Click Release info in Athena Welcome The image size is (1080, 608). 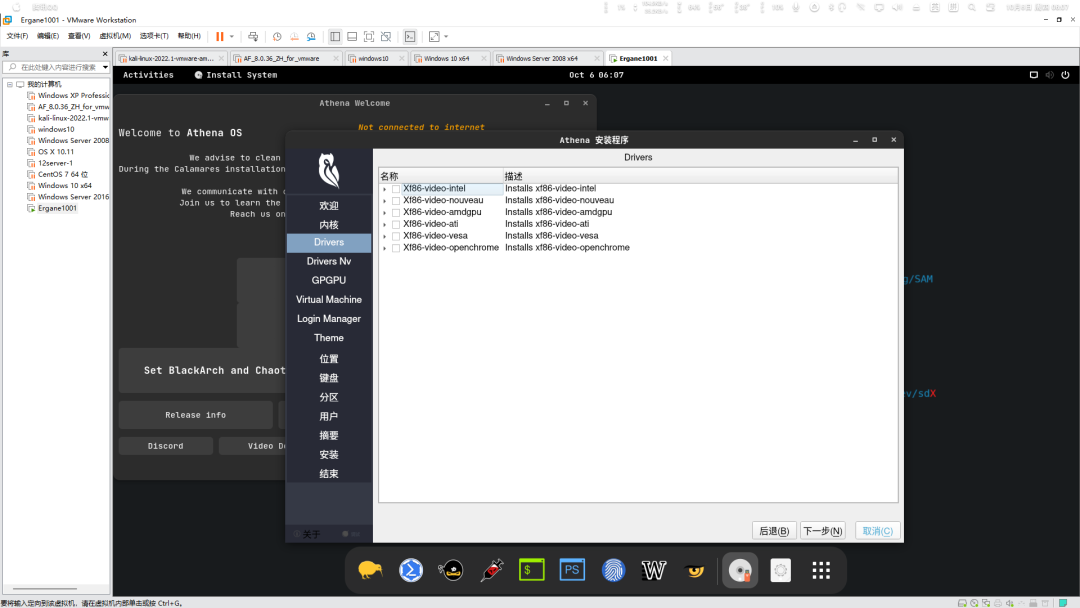(196, 415)
